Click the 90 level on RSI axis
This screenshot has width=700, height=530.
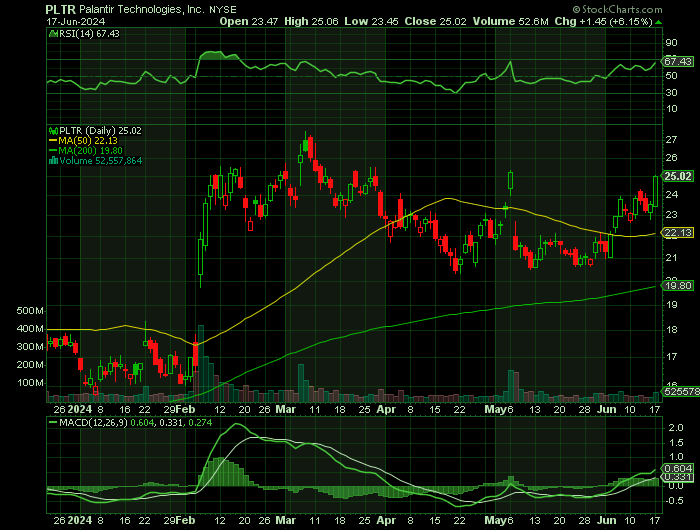671,43
